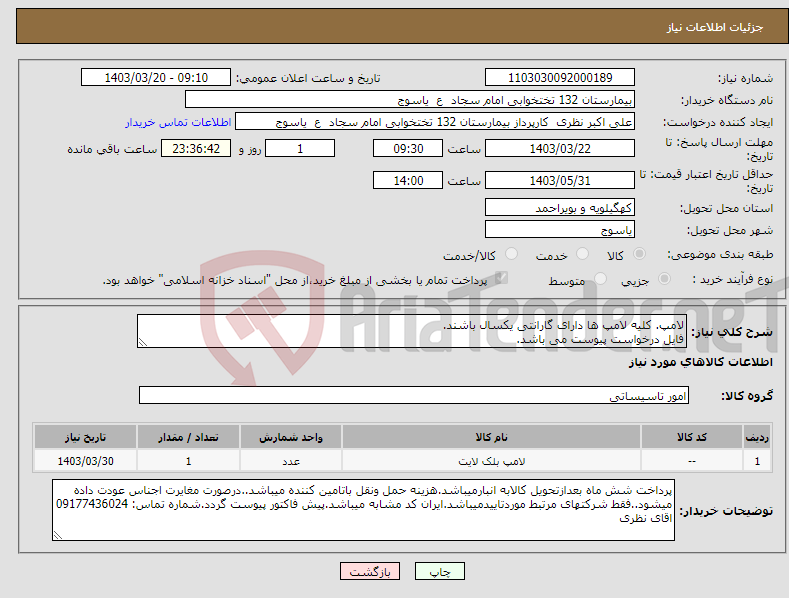Select the خدمت radio button
The image size is (789, 598).
[x=582, y=254]
